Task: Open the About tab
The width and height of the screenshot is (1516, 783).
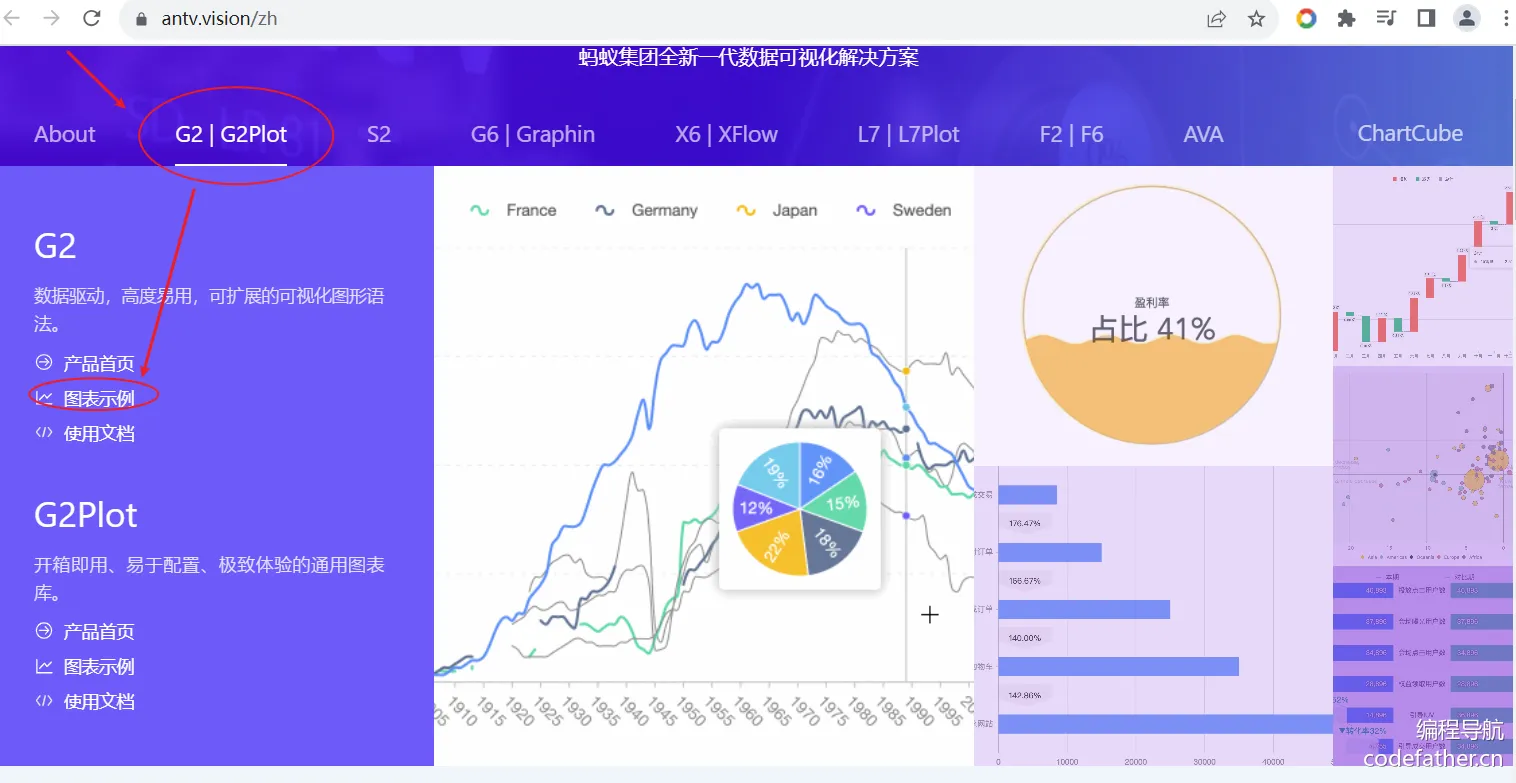Action: pyautogui.click(x=65, y=134)
